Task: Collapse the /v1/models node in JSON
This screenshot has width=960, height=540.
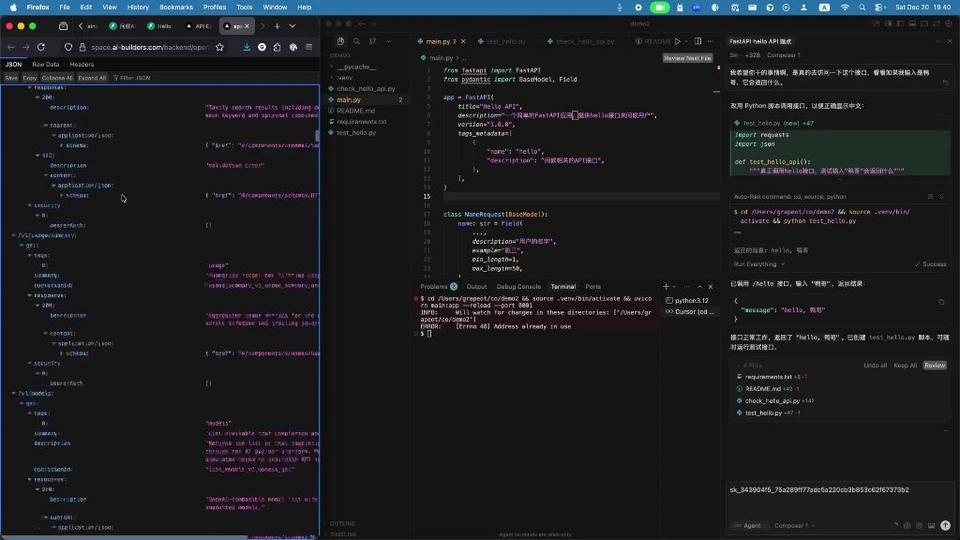Action: 14,393
